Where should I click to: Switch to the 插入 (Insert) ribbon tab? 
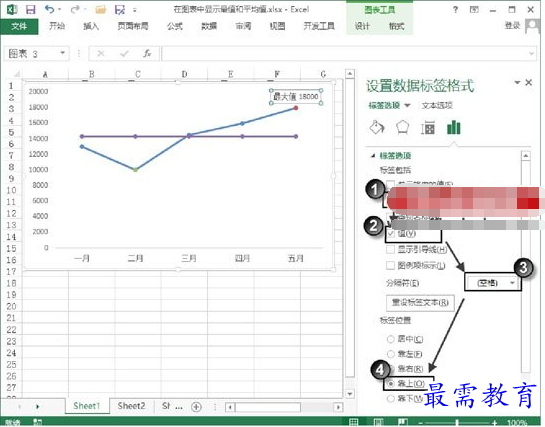pos(91,26)
